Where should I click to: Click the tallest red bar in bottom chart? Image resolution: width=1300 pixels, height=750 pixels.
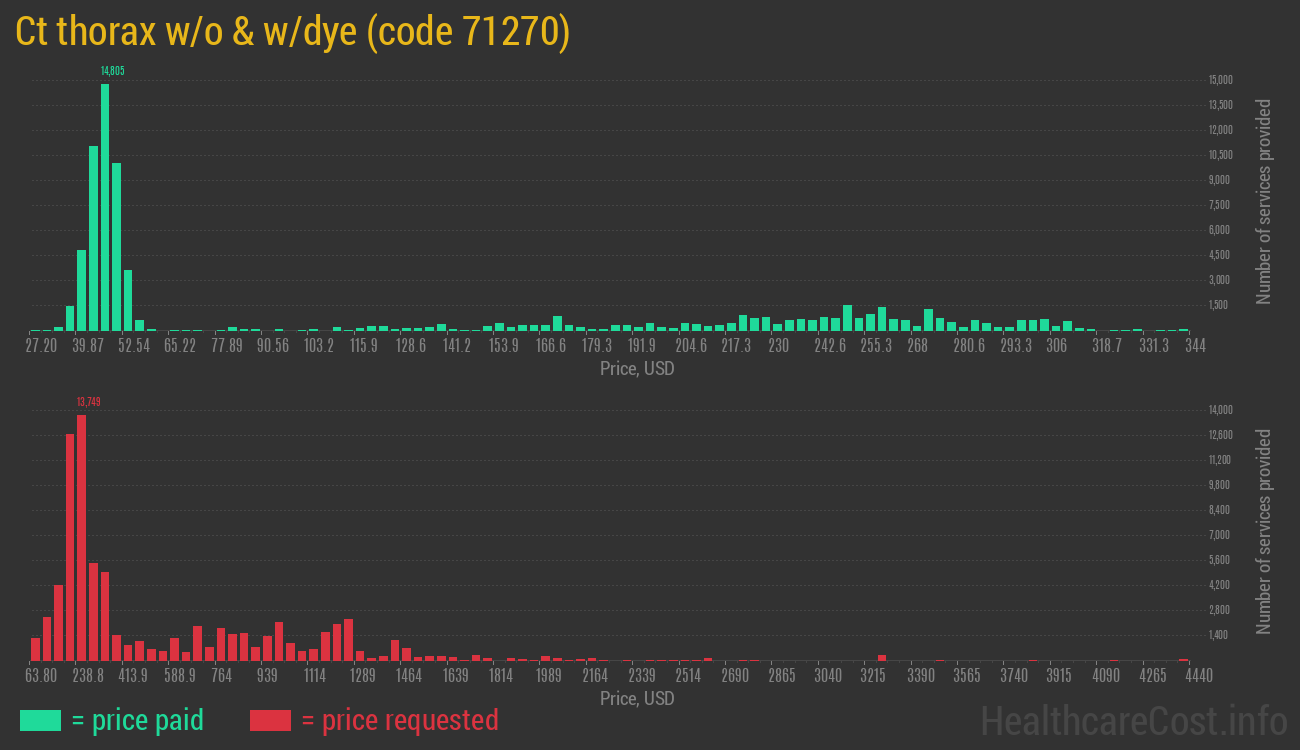(81, 537)
